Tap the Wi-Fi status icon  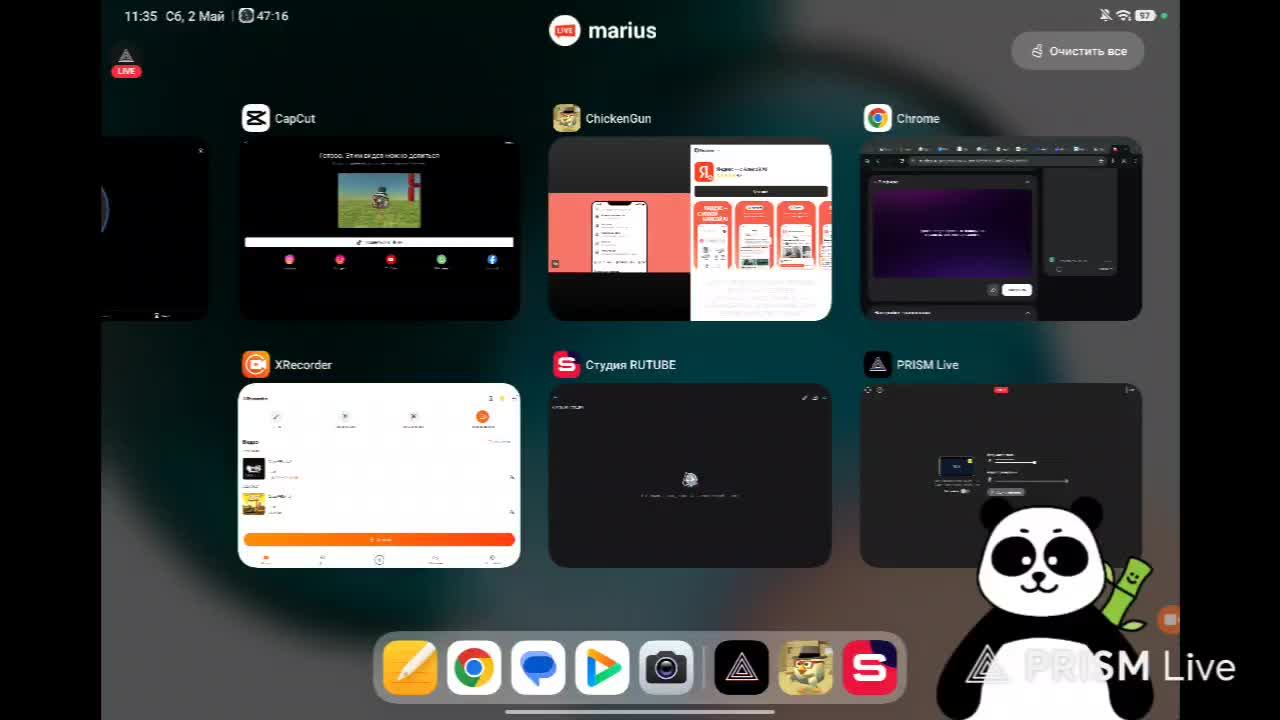click(x=1123, y=16)
